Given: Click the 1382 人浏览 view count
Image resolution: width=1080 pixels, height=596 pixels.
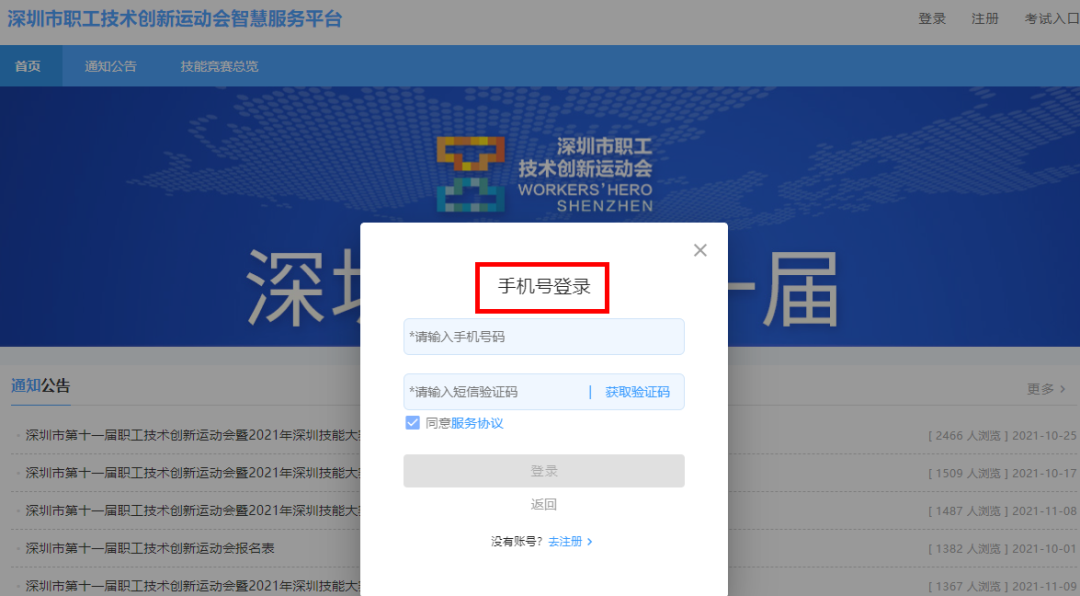Looking at the screenshot, I should pos(968,548).
